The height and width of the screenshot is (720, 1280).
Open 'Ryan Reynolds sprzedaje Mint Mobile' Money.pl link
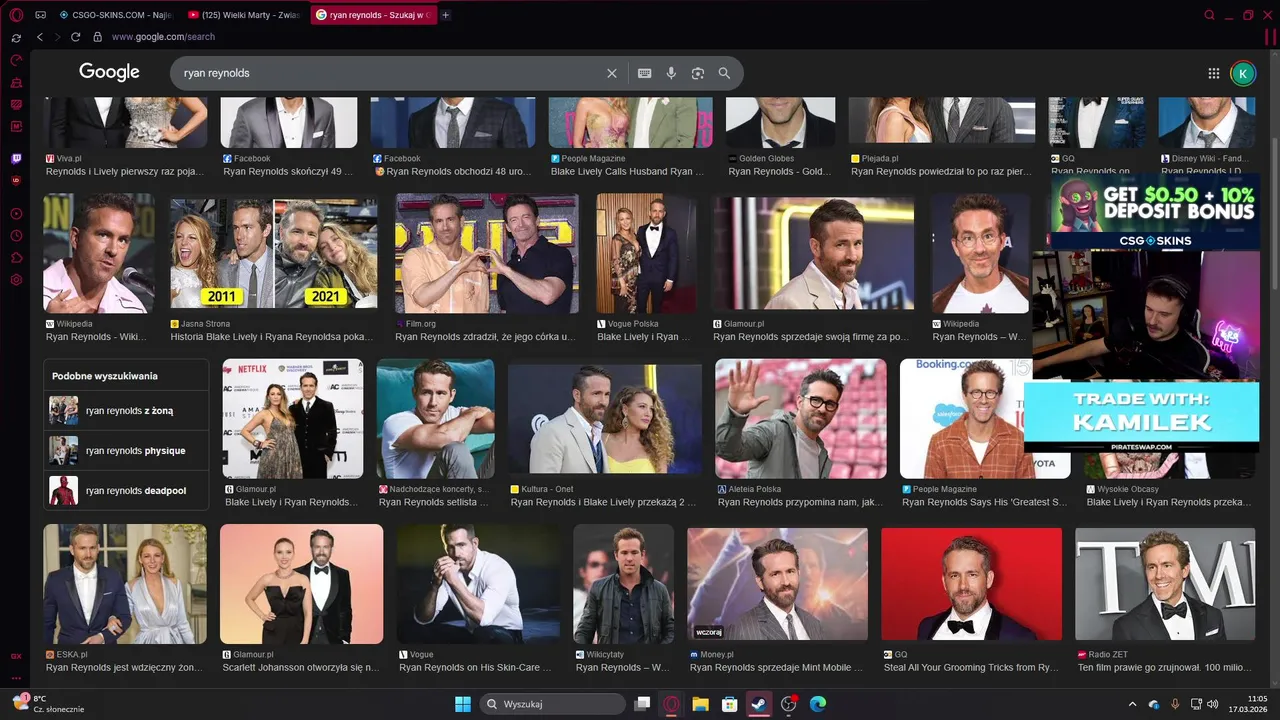(x=776, y=667)
